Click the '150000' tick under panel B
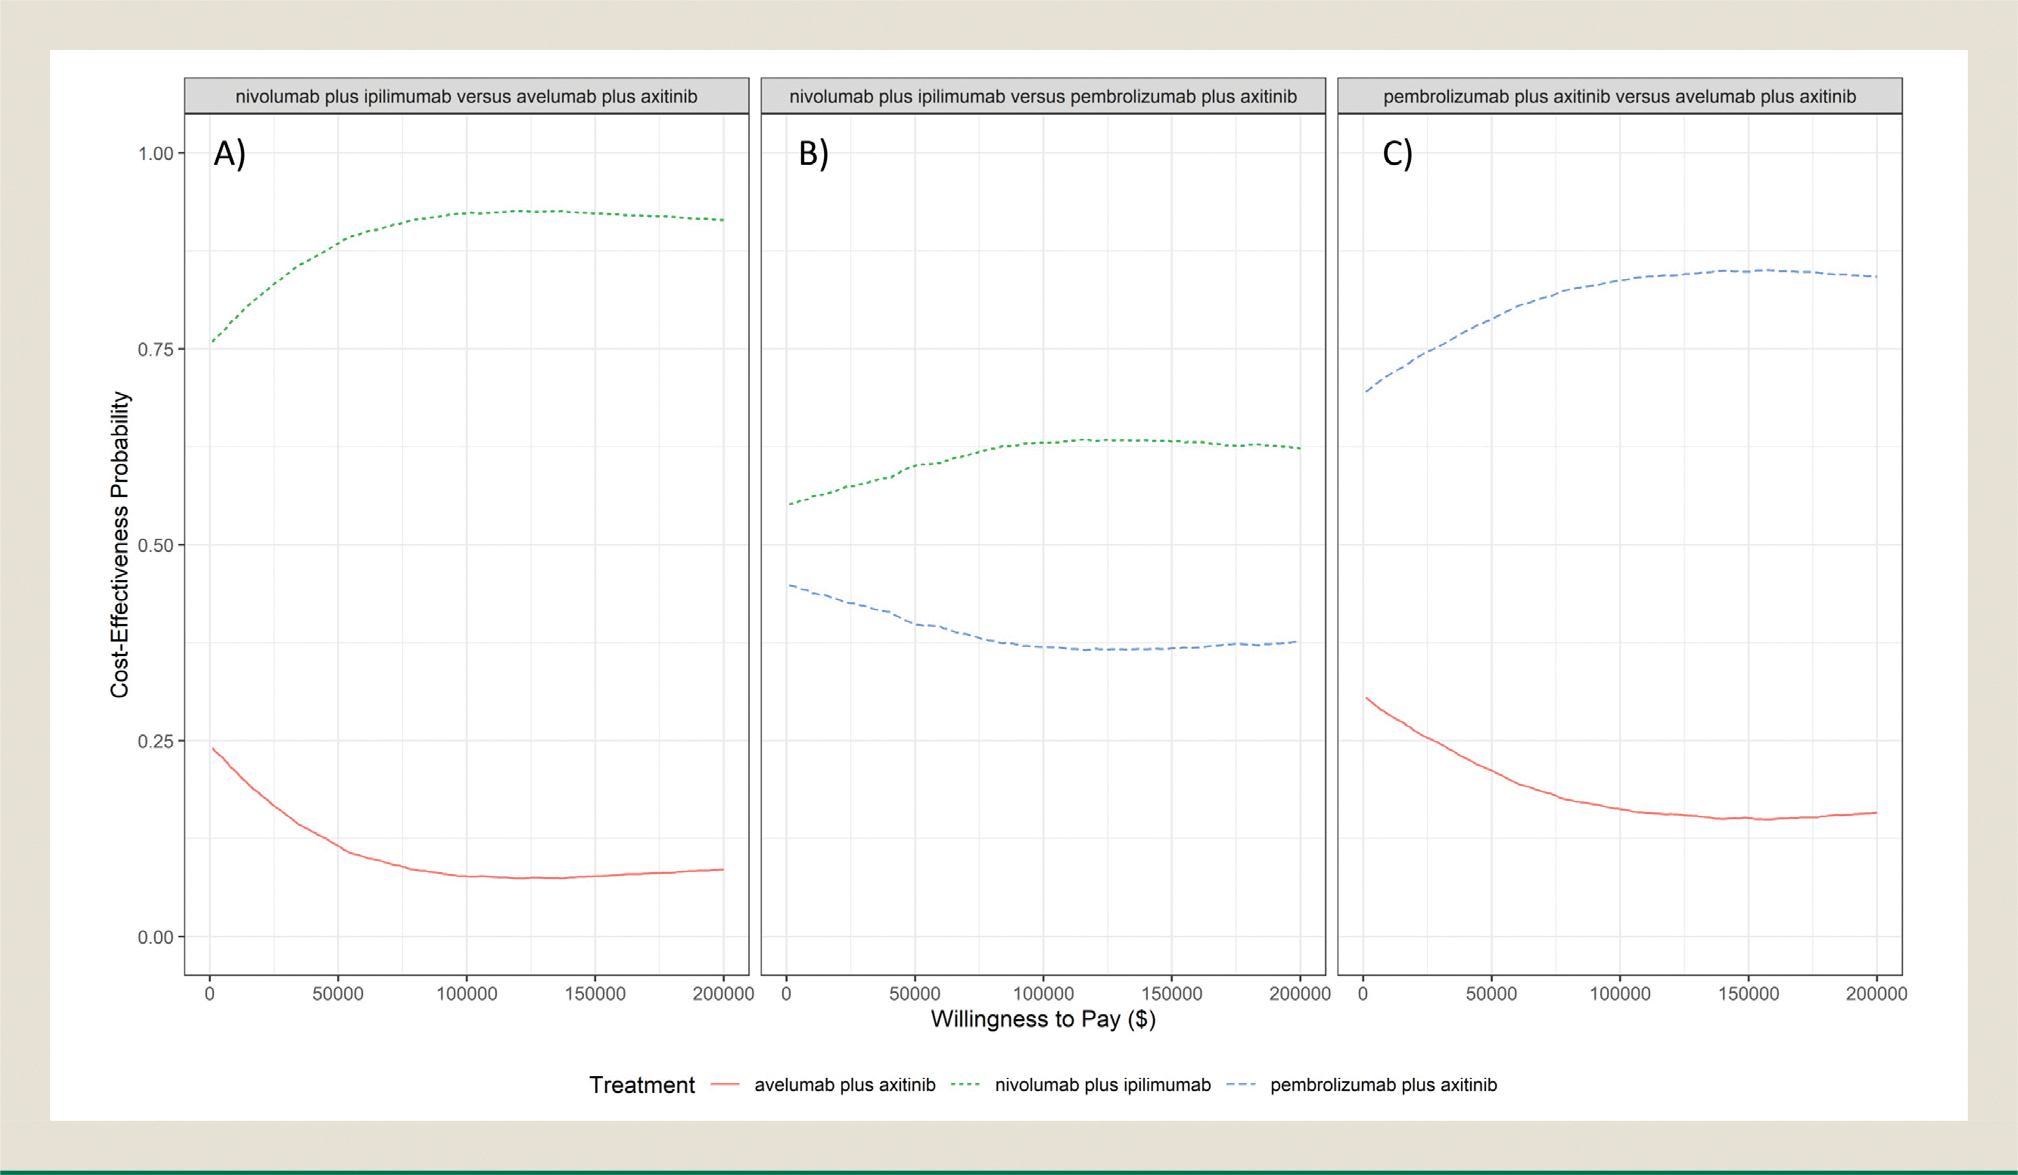2018x1175 pixels. point(1172,994)
